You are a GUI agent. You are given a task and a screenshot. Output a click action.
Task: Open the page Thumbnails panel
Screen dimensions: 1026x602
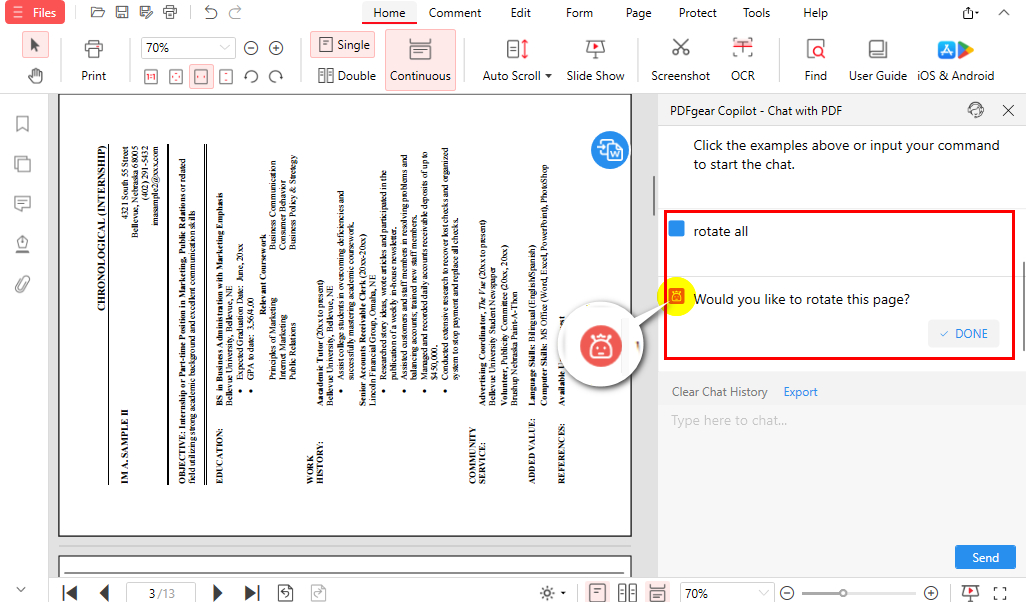(22, 164)
